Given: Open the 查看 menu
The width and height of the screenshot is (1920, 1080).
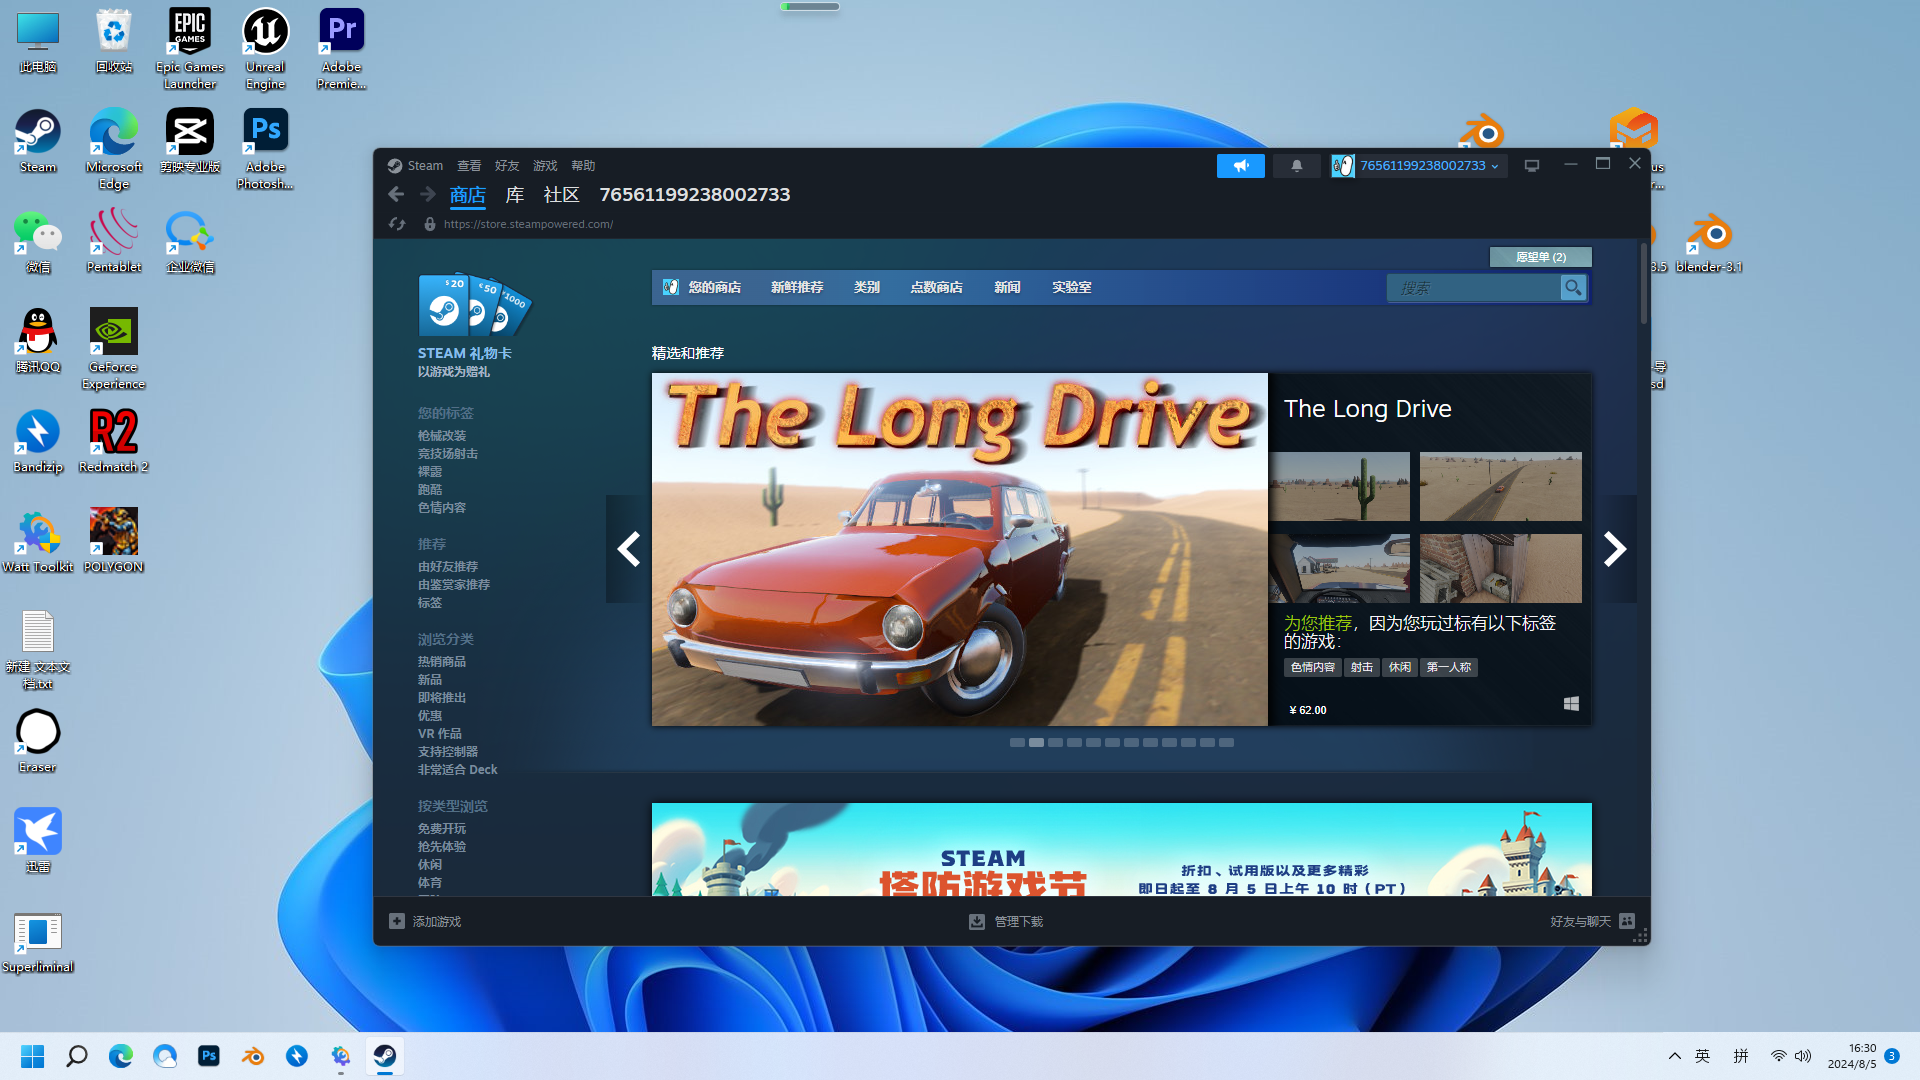Looking at the screenshot, I should tap(469, 166).
